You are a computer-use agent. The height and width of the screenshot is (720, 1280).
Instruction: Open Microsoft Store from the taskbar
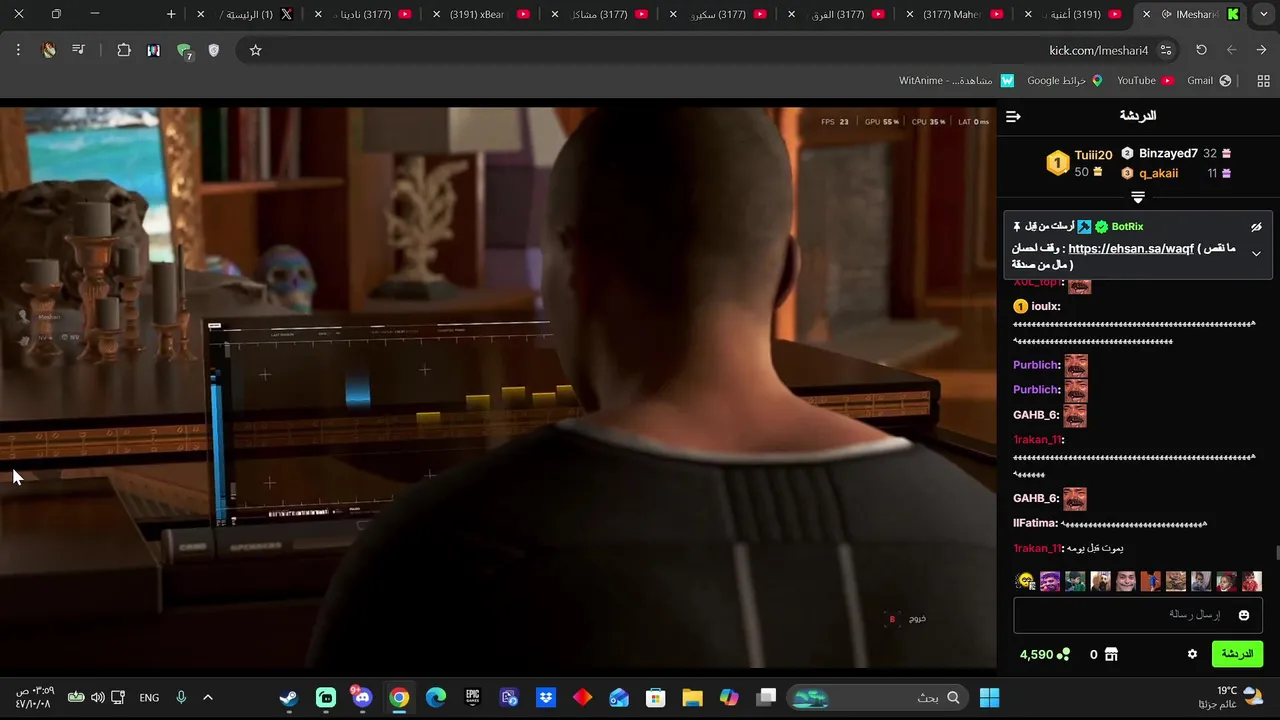656,697
